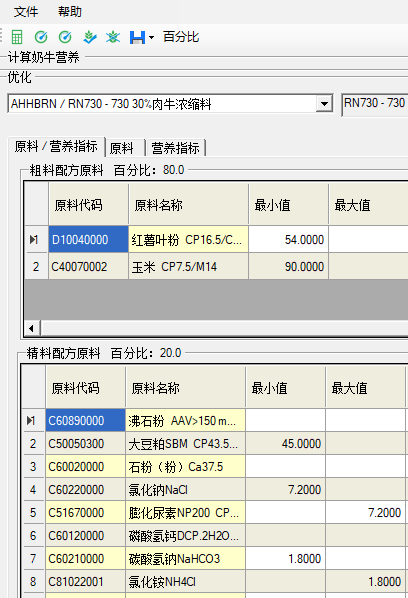Select cell 沸石粉 AAV>150
Image resolution: width=408 pixels, height=598 pixels.
pyautogui.click(x=185, y=420)
